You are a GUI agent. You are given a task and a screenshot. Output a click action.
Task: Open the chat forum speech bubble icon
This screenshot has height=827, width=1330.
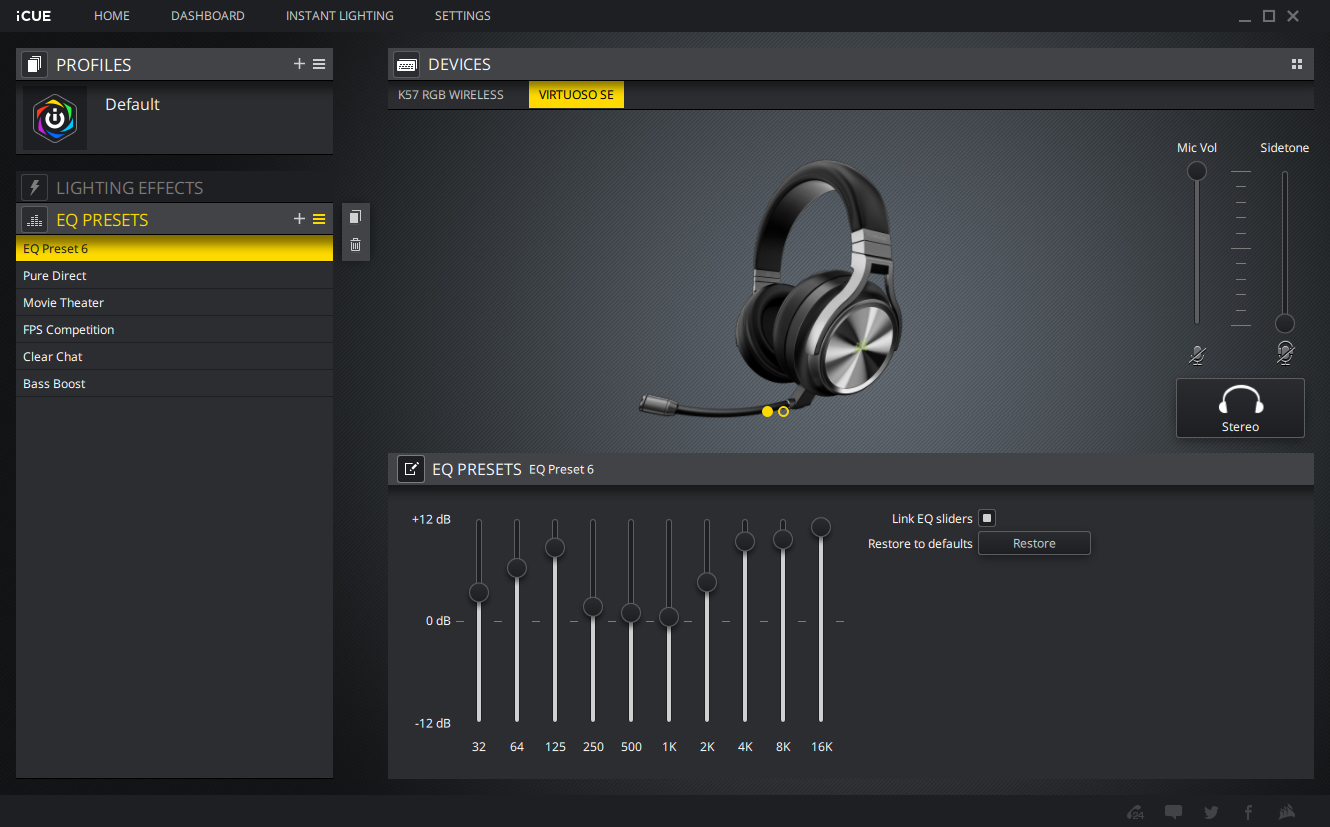[1173, 812]
